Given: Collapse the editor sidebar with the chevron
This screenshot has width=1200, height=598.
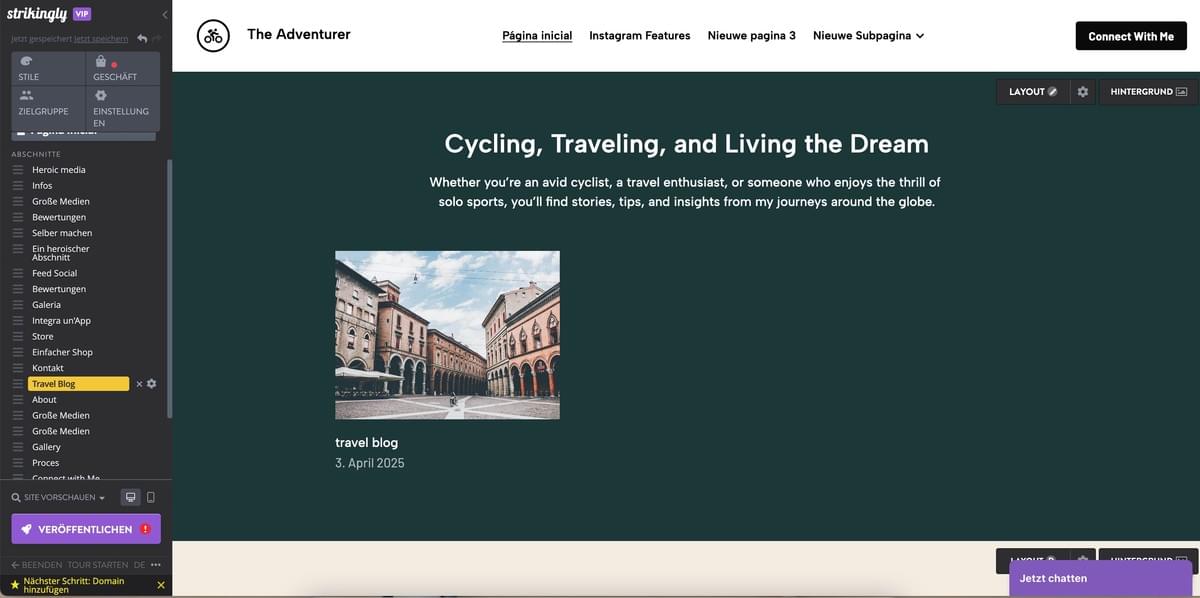Looking at the screenshot, I should [165, 14].
